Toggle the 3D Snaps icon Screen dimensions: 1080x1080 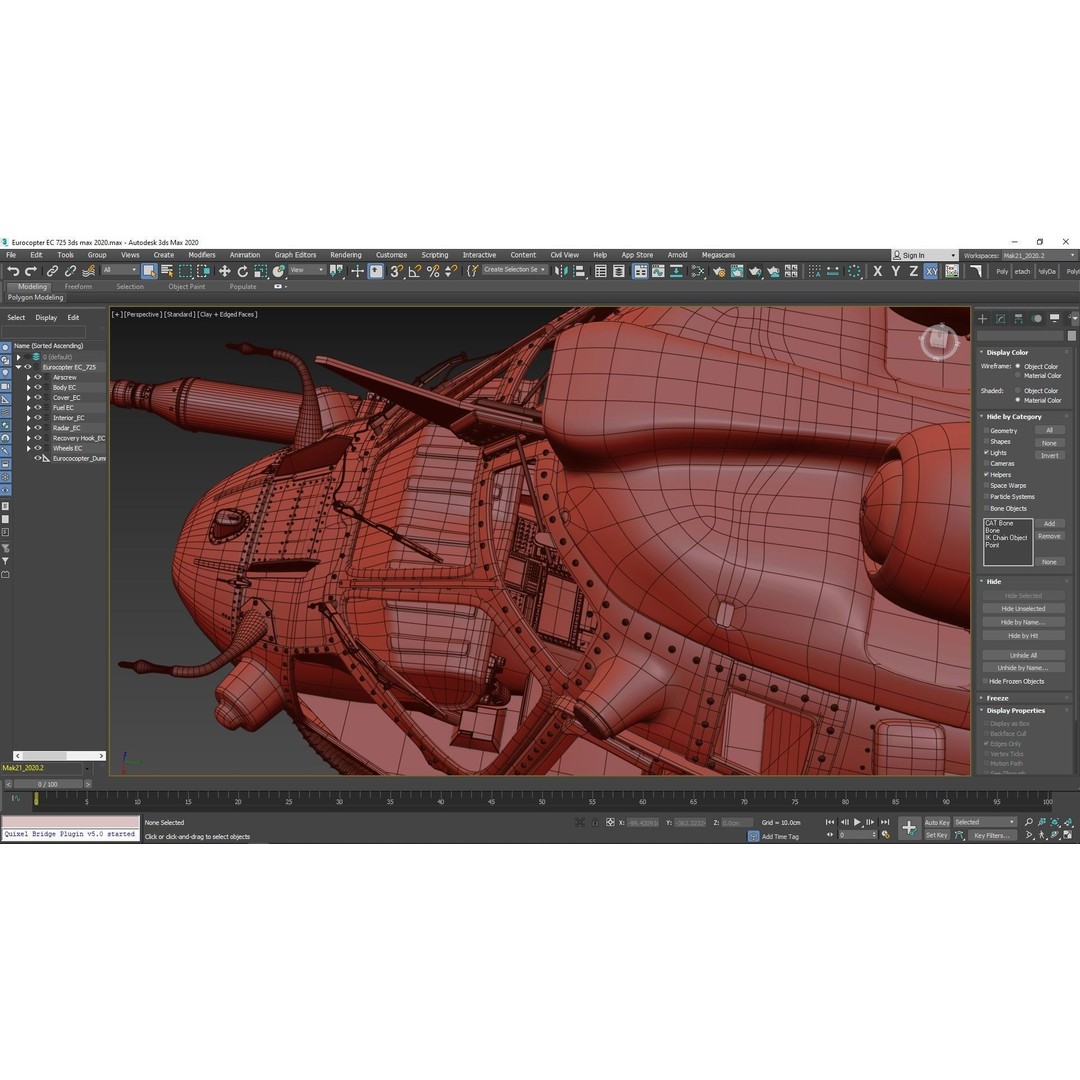point(396,271)
